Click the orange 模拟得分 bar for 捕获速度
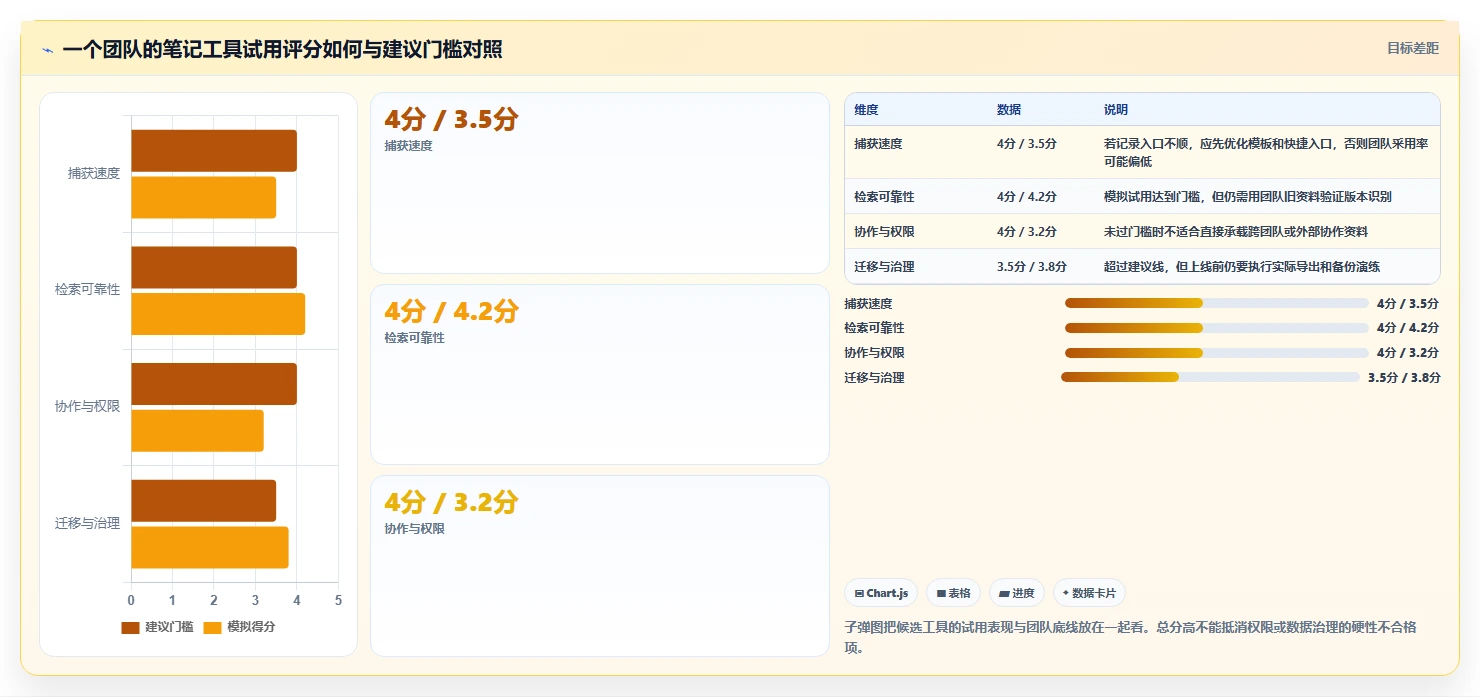 point(203,197)
